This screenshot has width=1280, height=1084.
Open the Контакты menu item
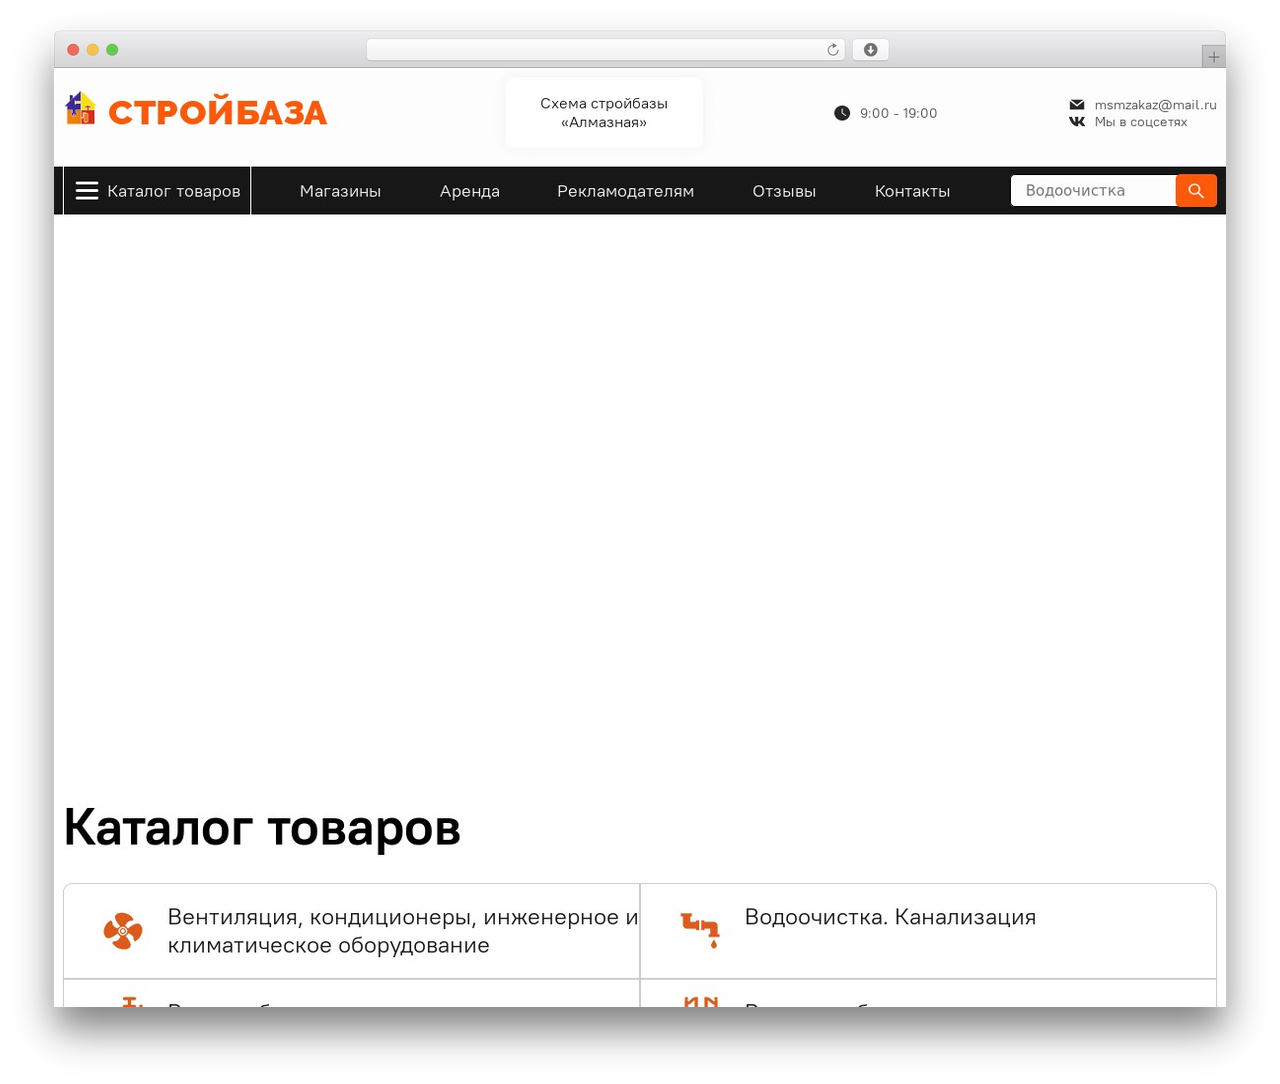(912, 191)
